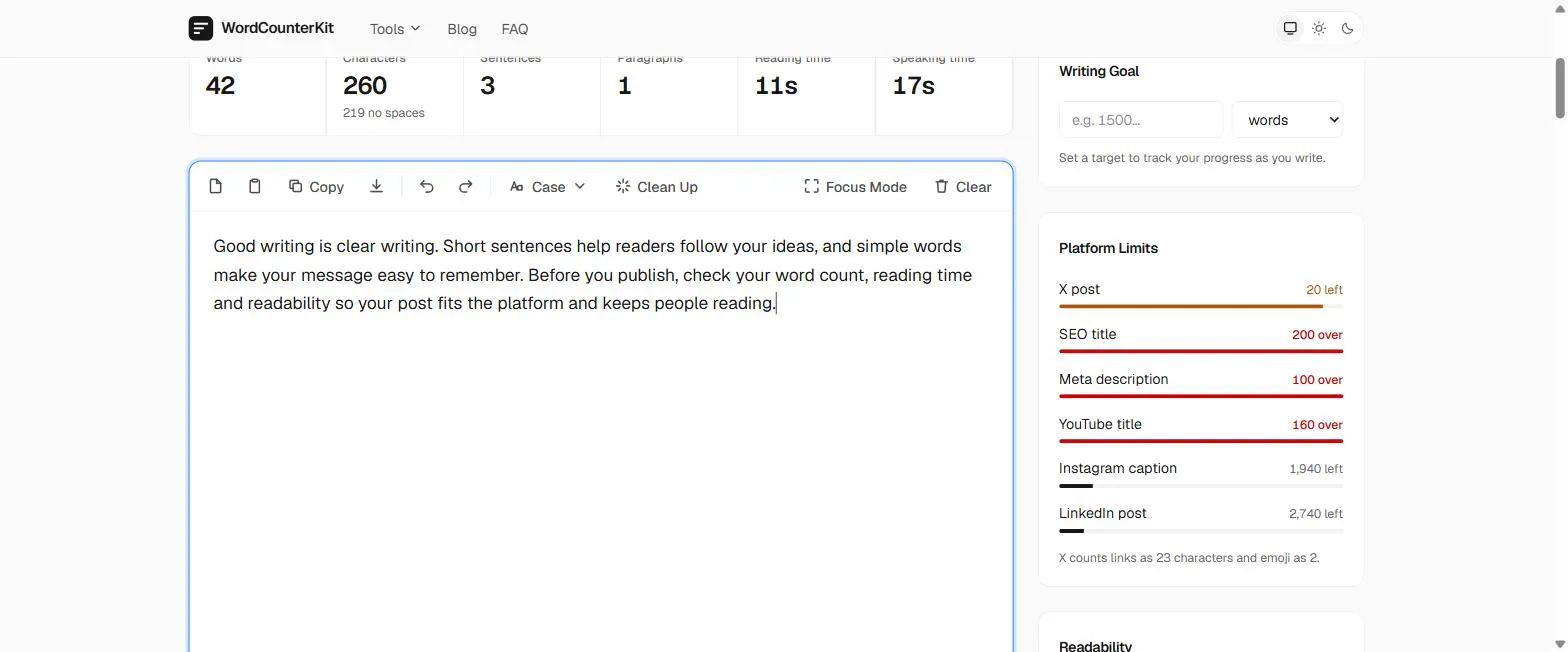1568x652 pixels.
Task: Expand the Tools menu
Action: [x=395, y=29]
